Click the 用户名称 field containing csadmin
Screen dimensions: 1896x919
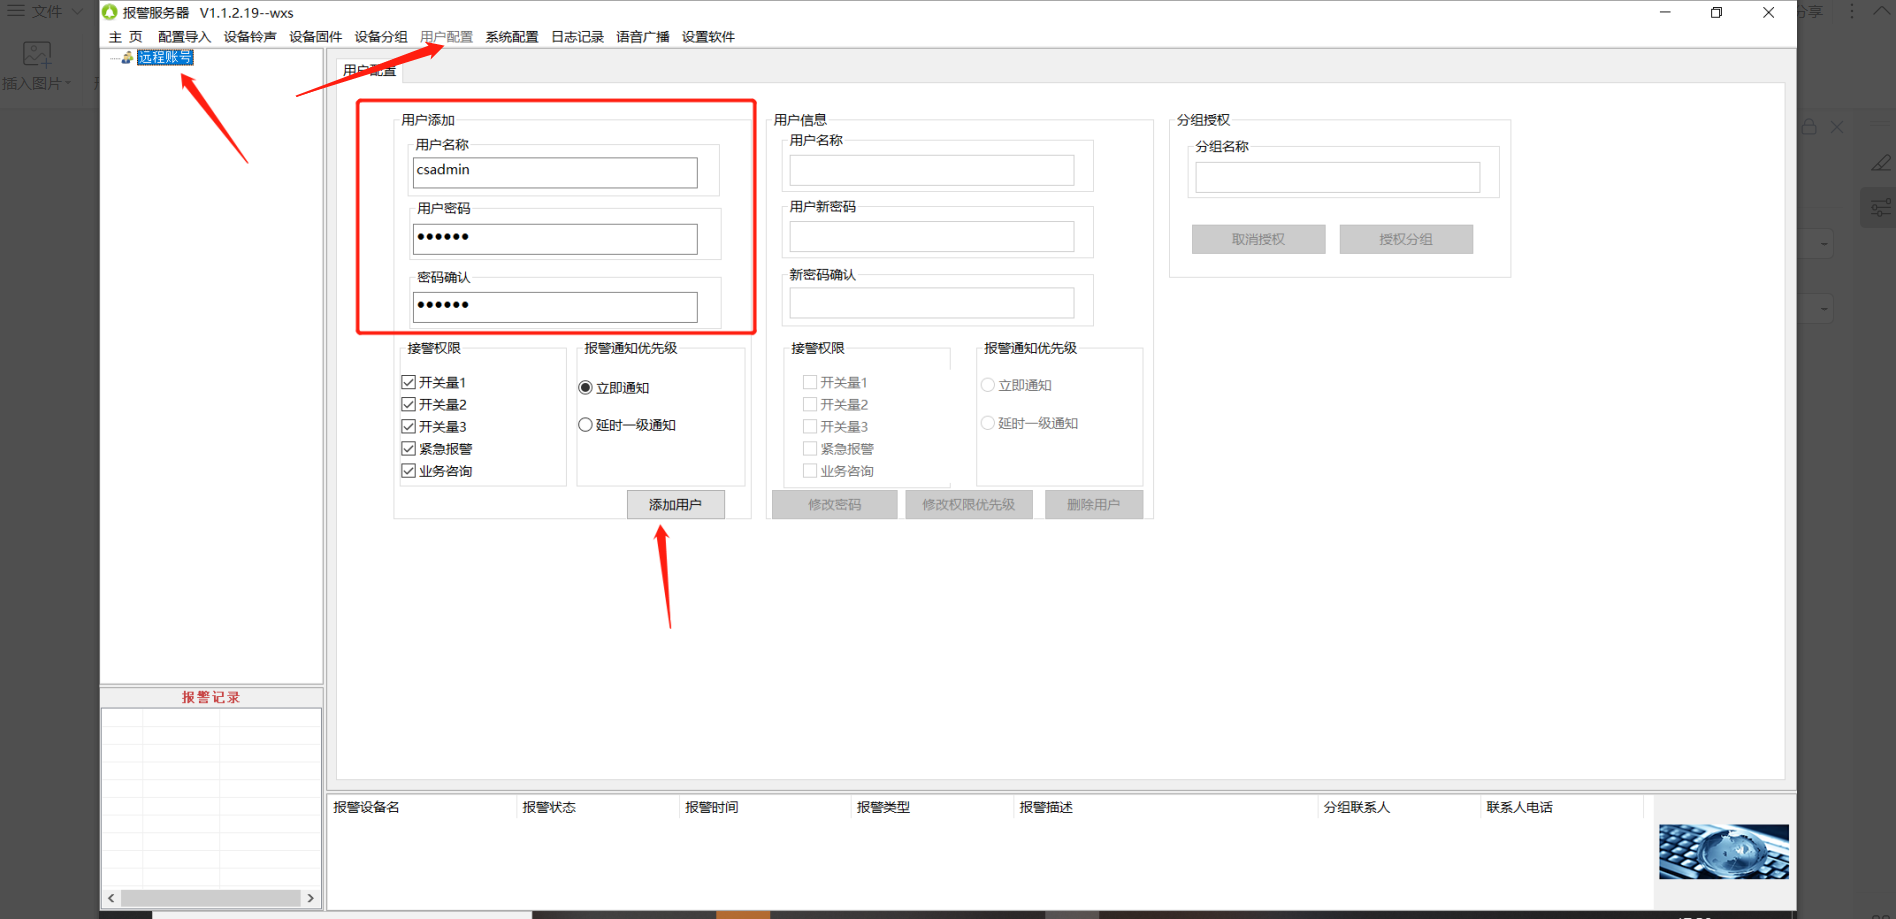click(x=555, y=172)
